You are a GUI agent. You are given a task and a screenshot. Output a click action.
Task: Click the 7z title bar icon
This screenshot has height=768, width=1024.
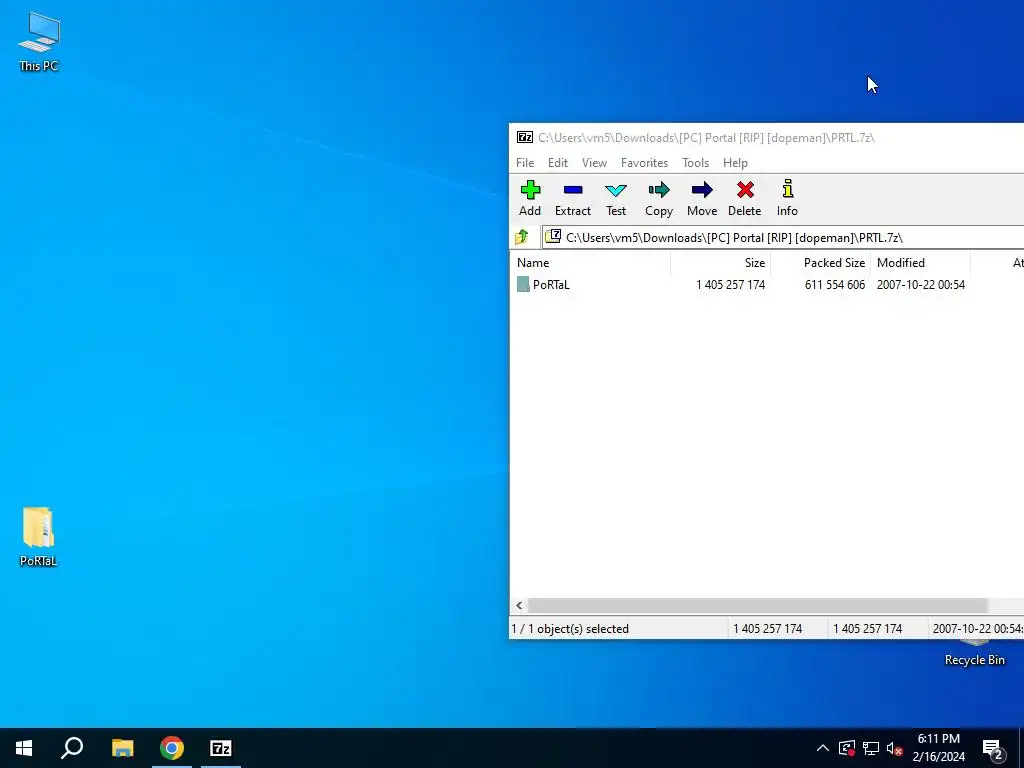click(x=524, y=137)
